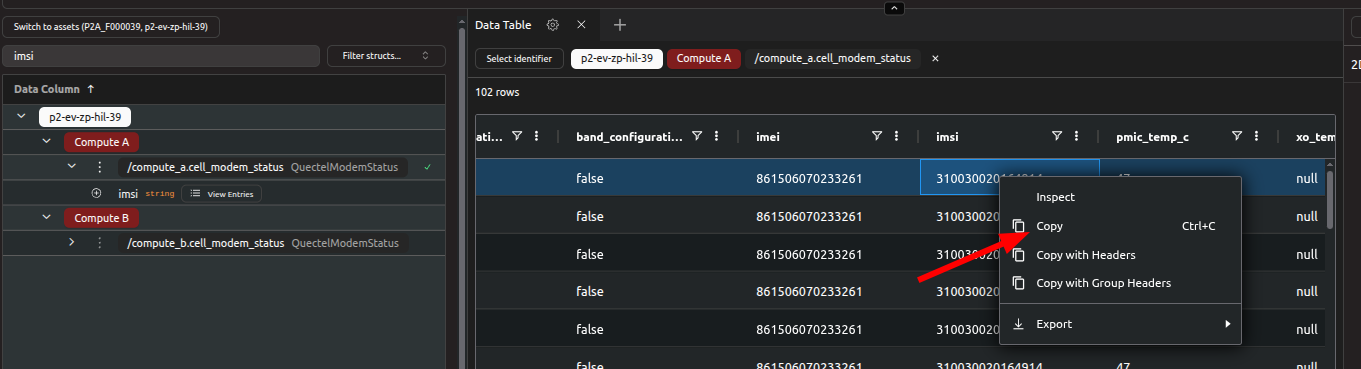Click Compute A label in tree
The height and width of the screenshot is (369, 1361).
(102, 142)
